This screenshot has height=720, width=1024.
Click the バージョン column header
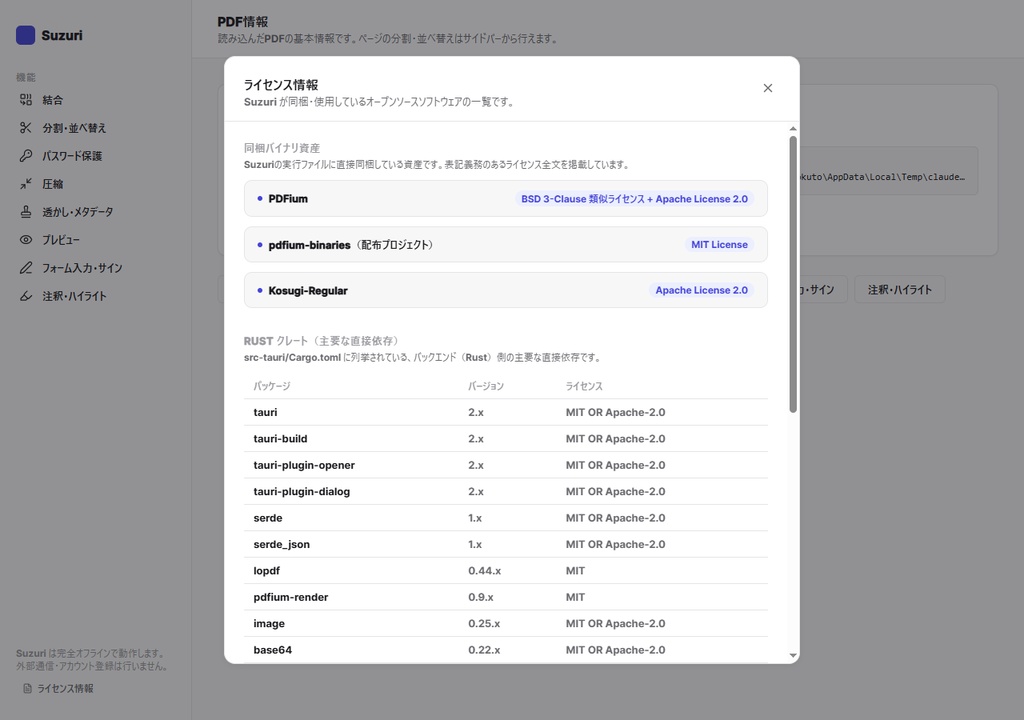coord(486,386)
